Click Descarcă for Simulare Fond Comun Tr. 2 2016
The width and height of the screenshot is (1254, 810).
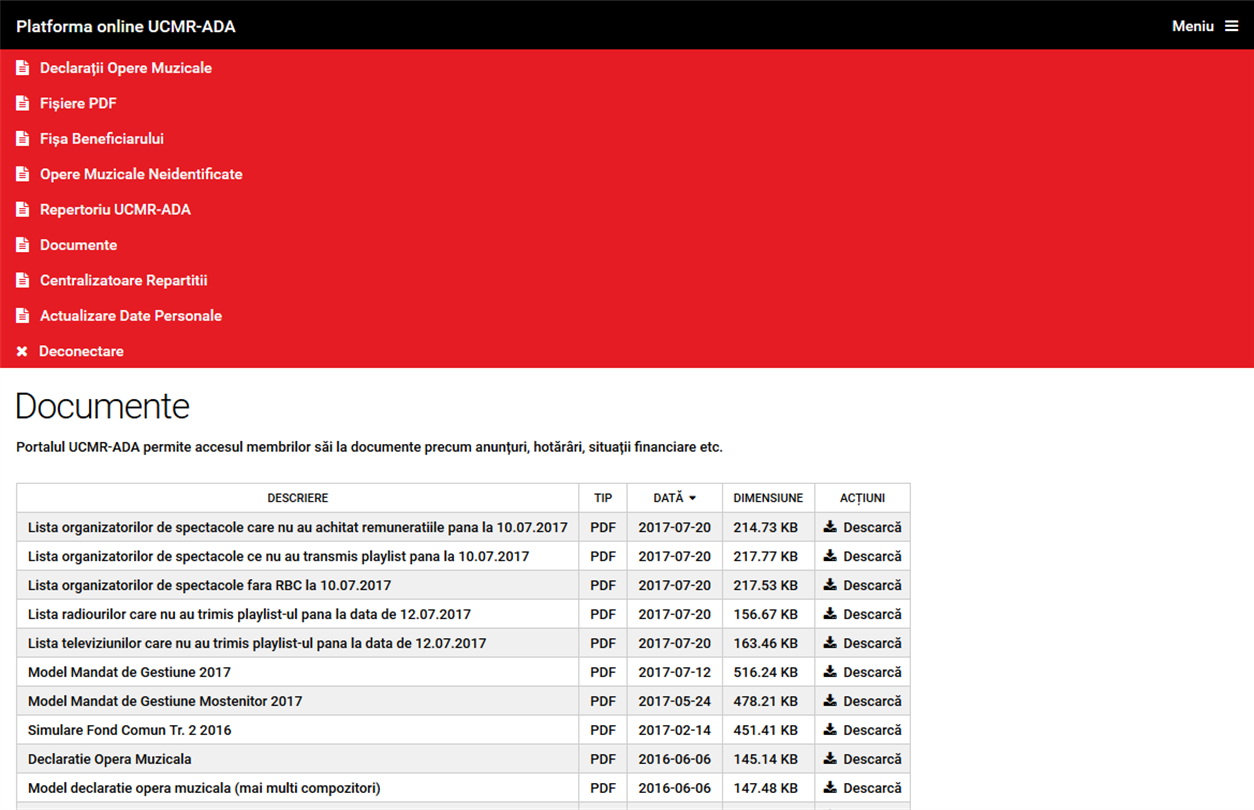coord(872,730)
